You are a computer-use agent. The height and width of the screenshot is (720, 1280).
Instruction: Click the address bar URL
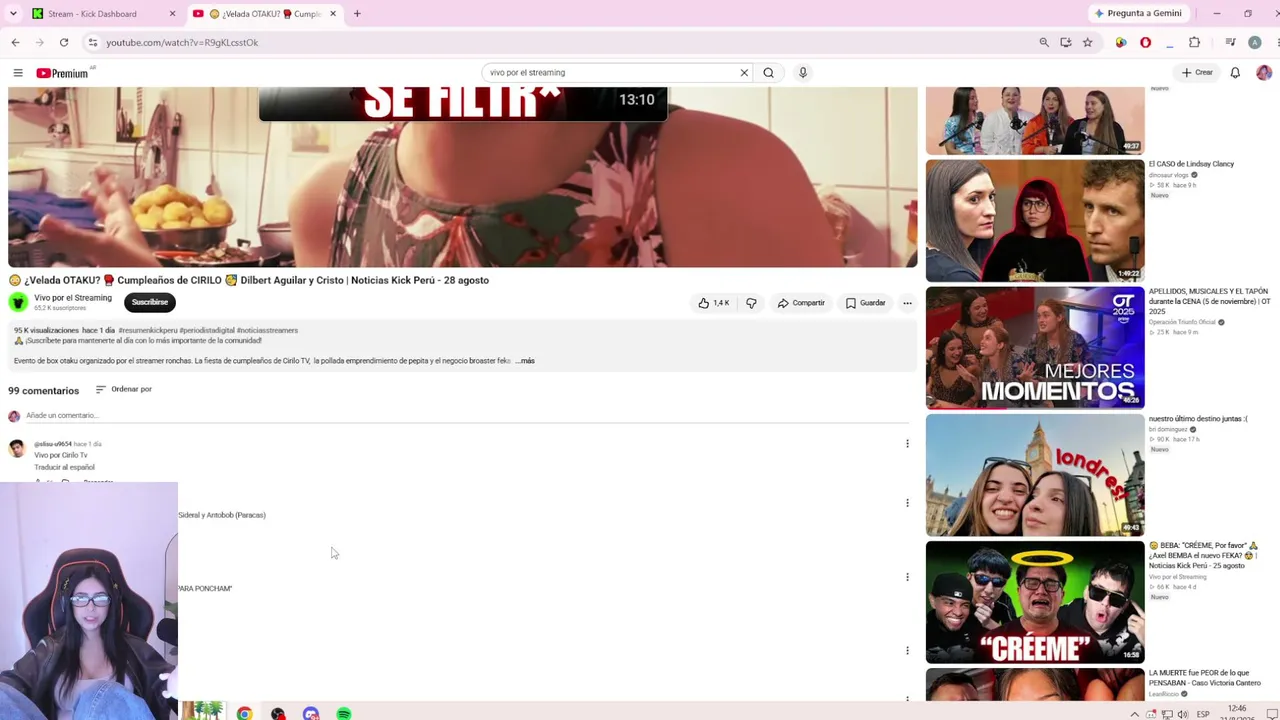coord(182,43)
